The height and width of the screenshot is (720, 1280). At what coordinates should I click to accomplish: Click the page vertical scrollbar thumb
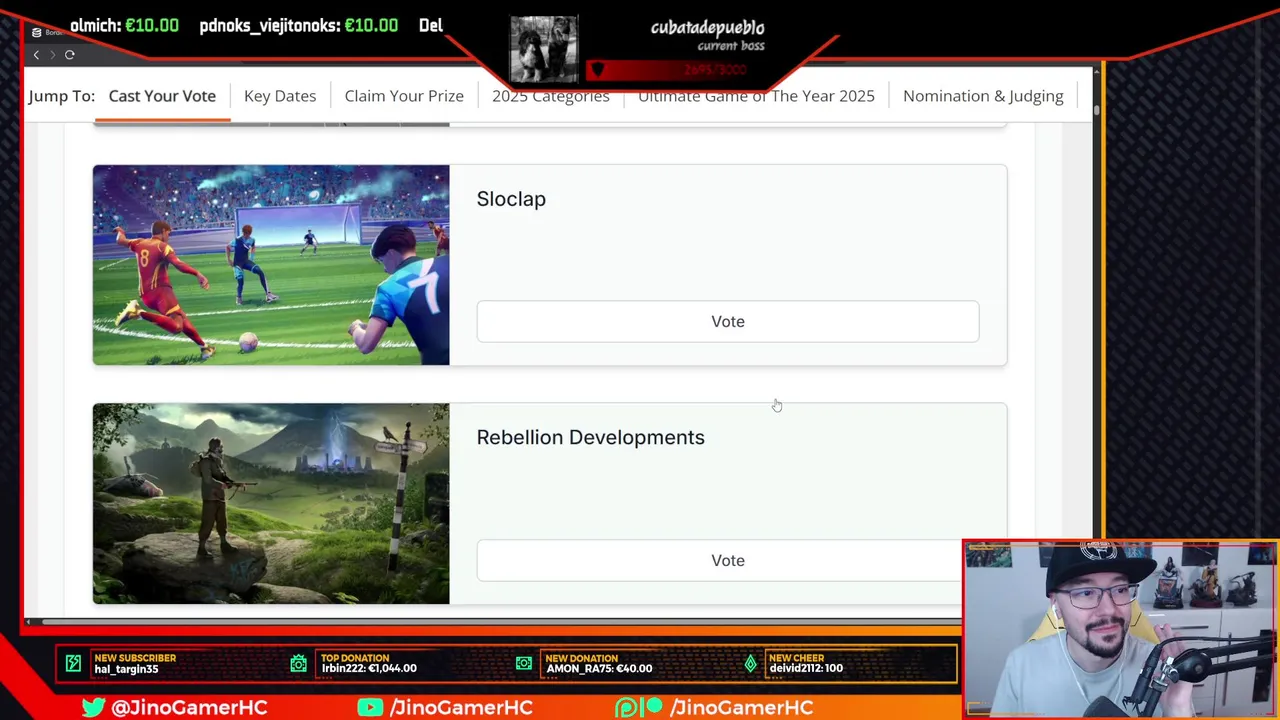[x=1096, y=110]
